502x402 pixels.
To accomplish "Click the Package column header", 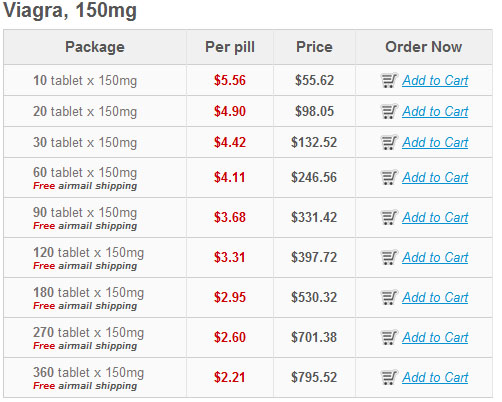I will tap(95, 47).
